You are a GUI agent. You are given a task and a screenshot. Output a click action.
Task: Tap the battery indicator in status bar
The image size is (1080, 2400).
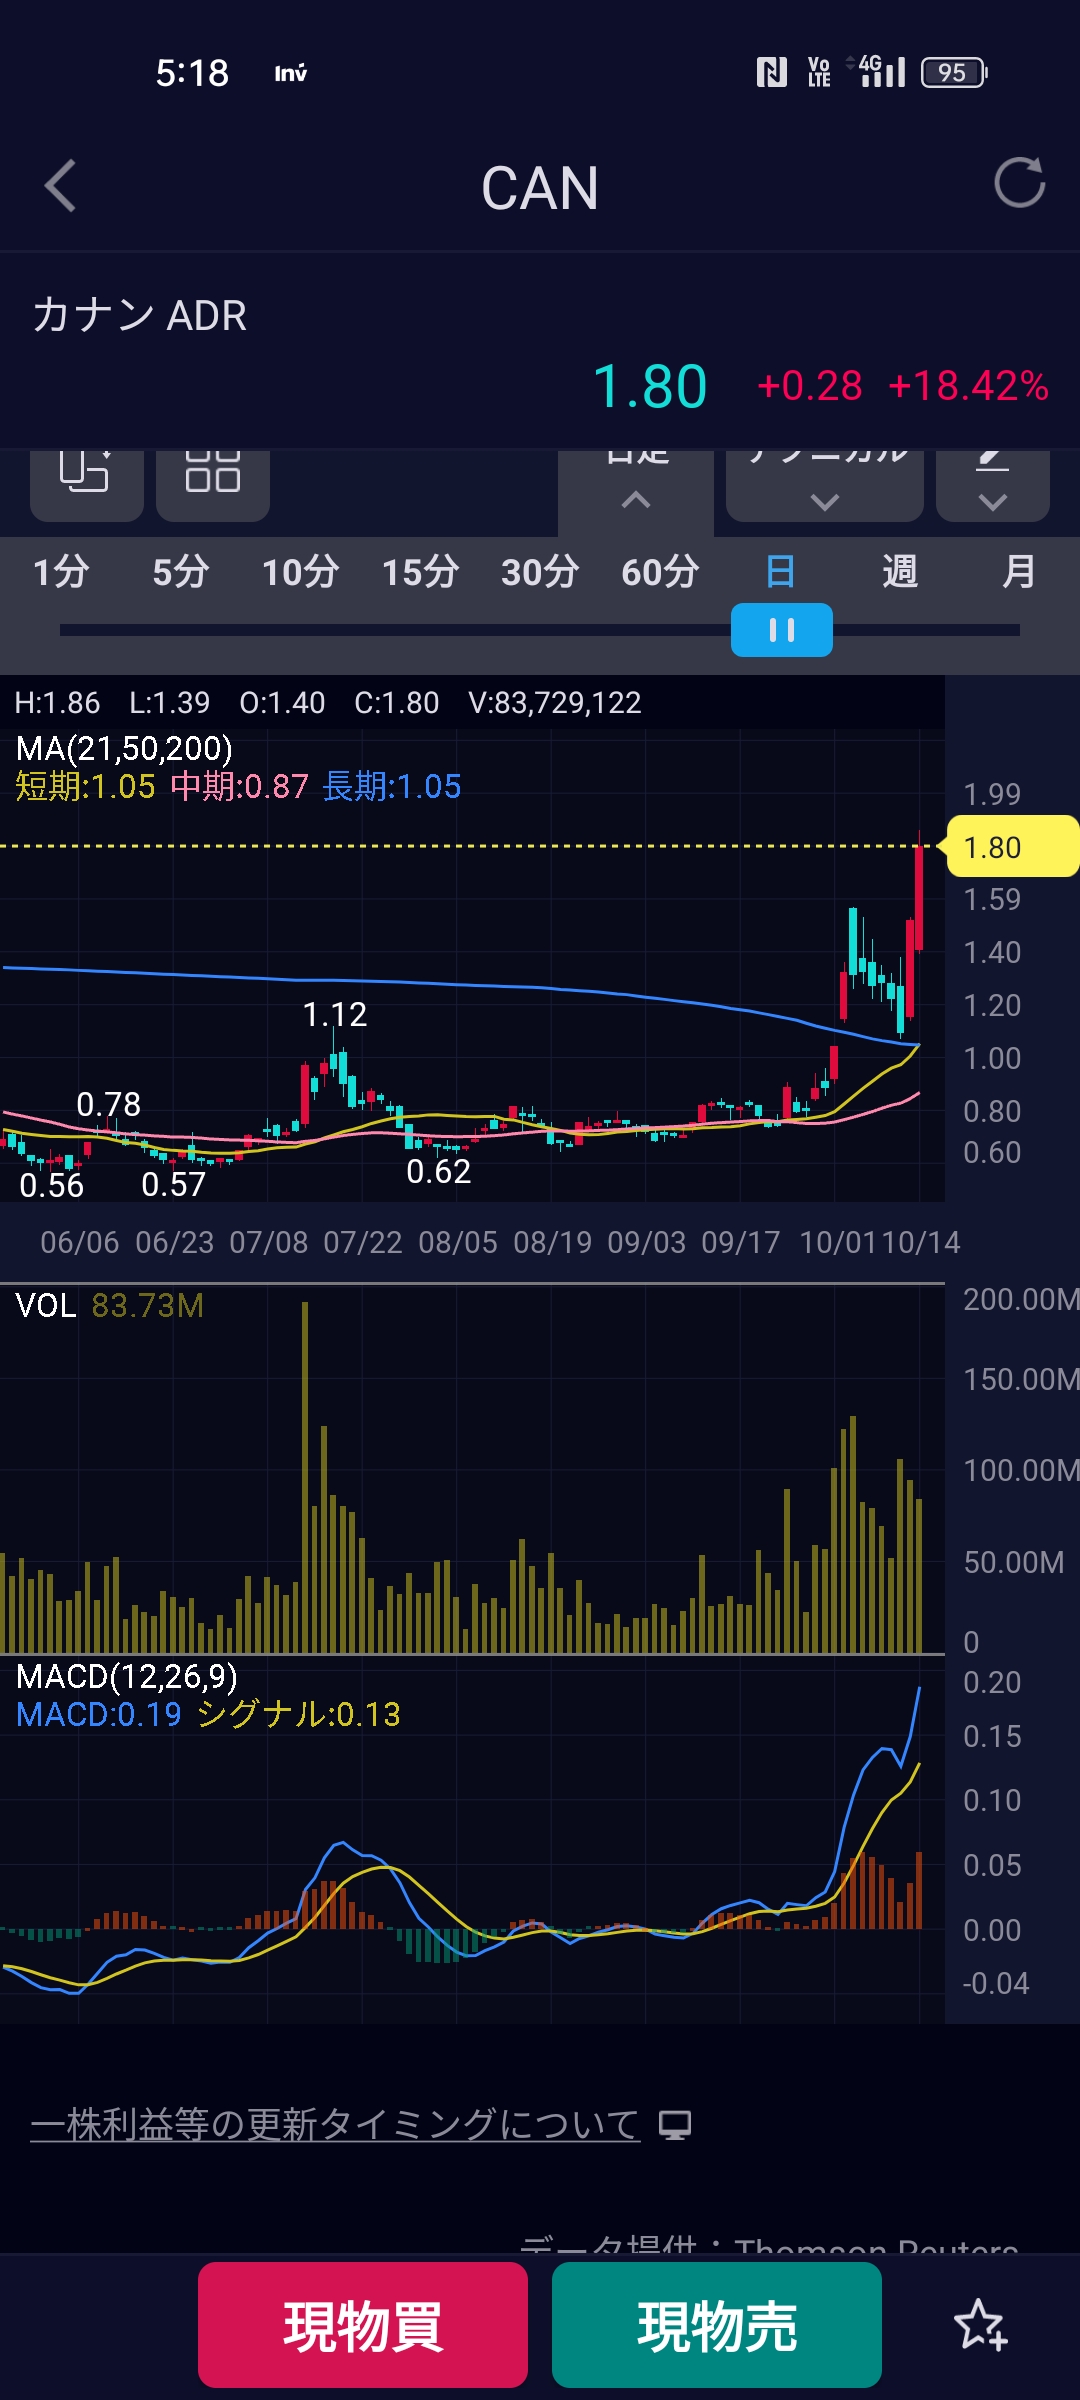(x=954, y=72)
